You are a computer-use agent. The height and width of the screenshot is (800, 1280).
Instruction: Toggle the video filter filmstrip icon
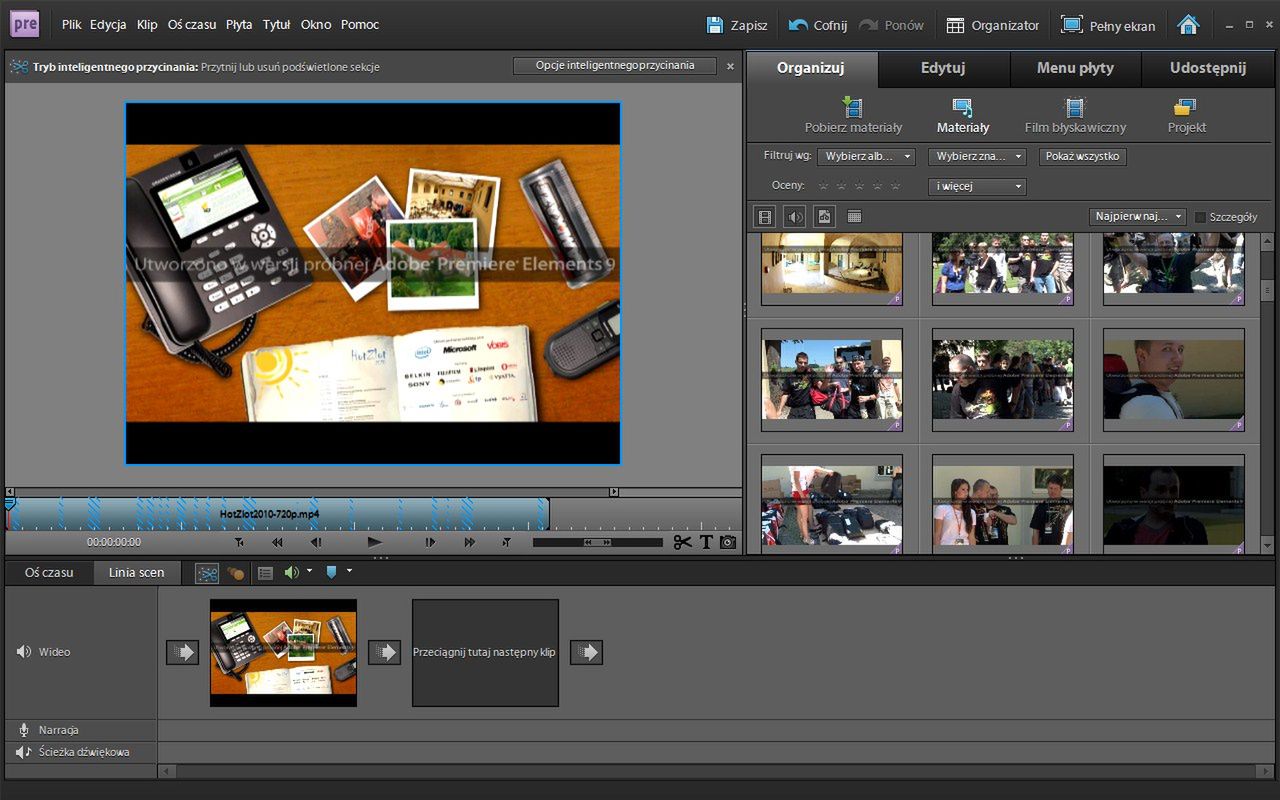coord(765,216)
